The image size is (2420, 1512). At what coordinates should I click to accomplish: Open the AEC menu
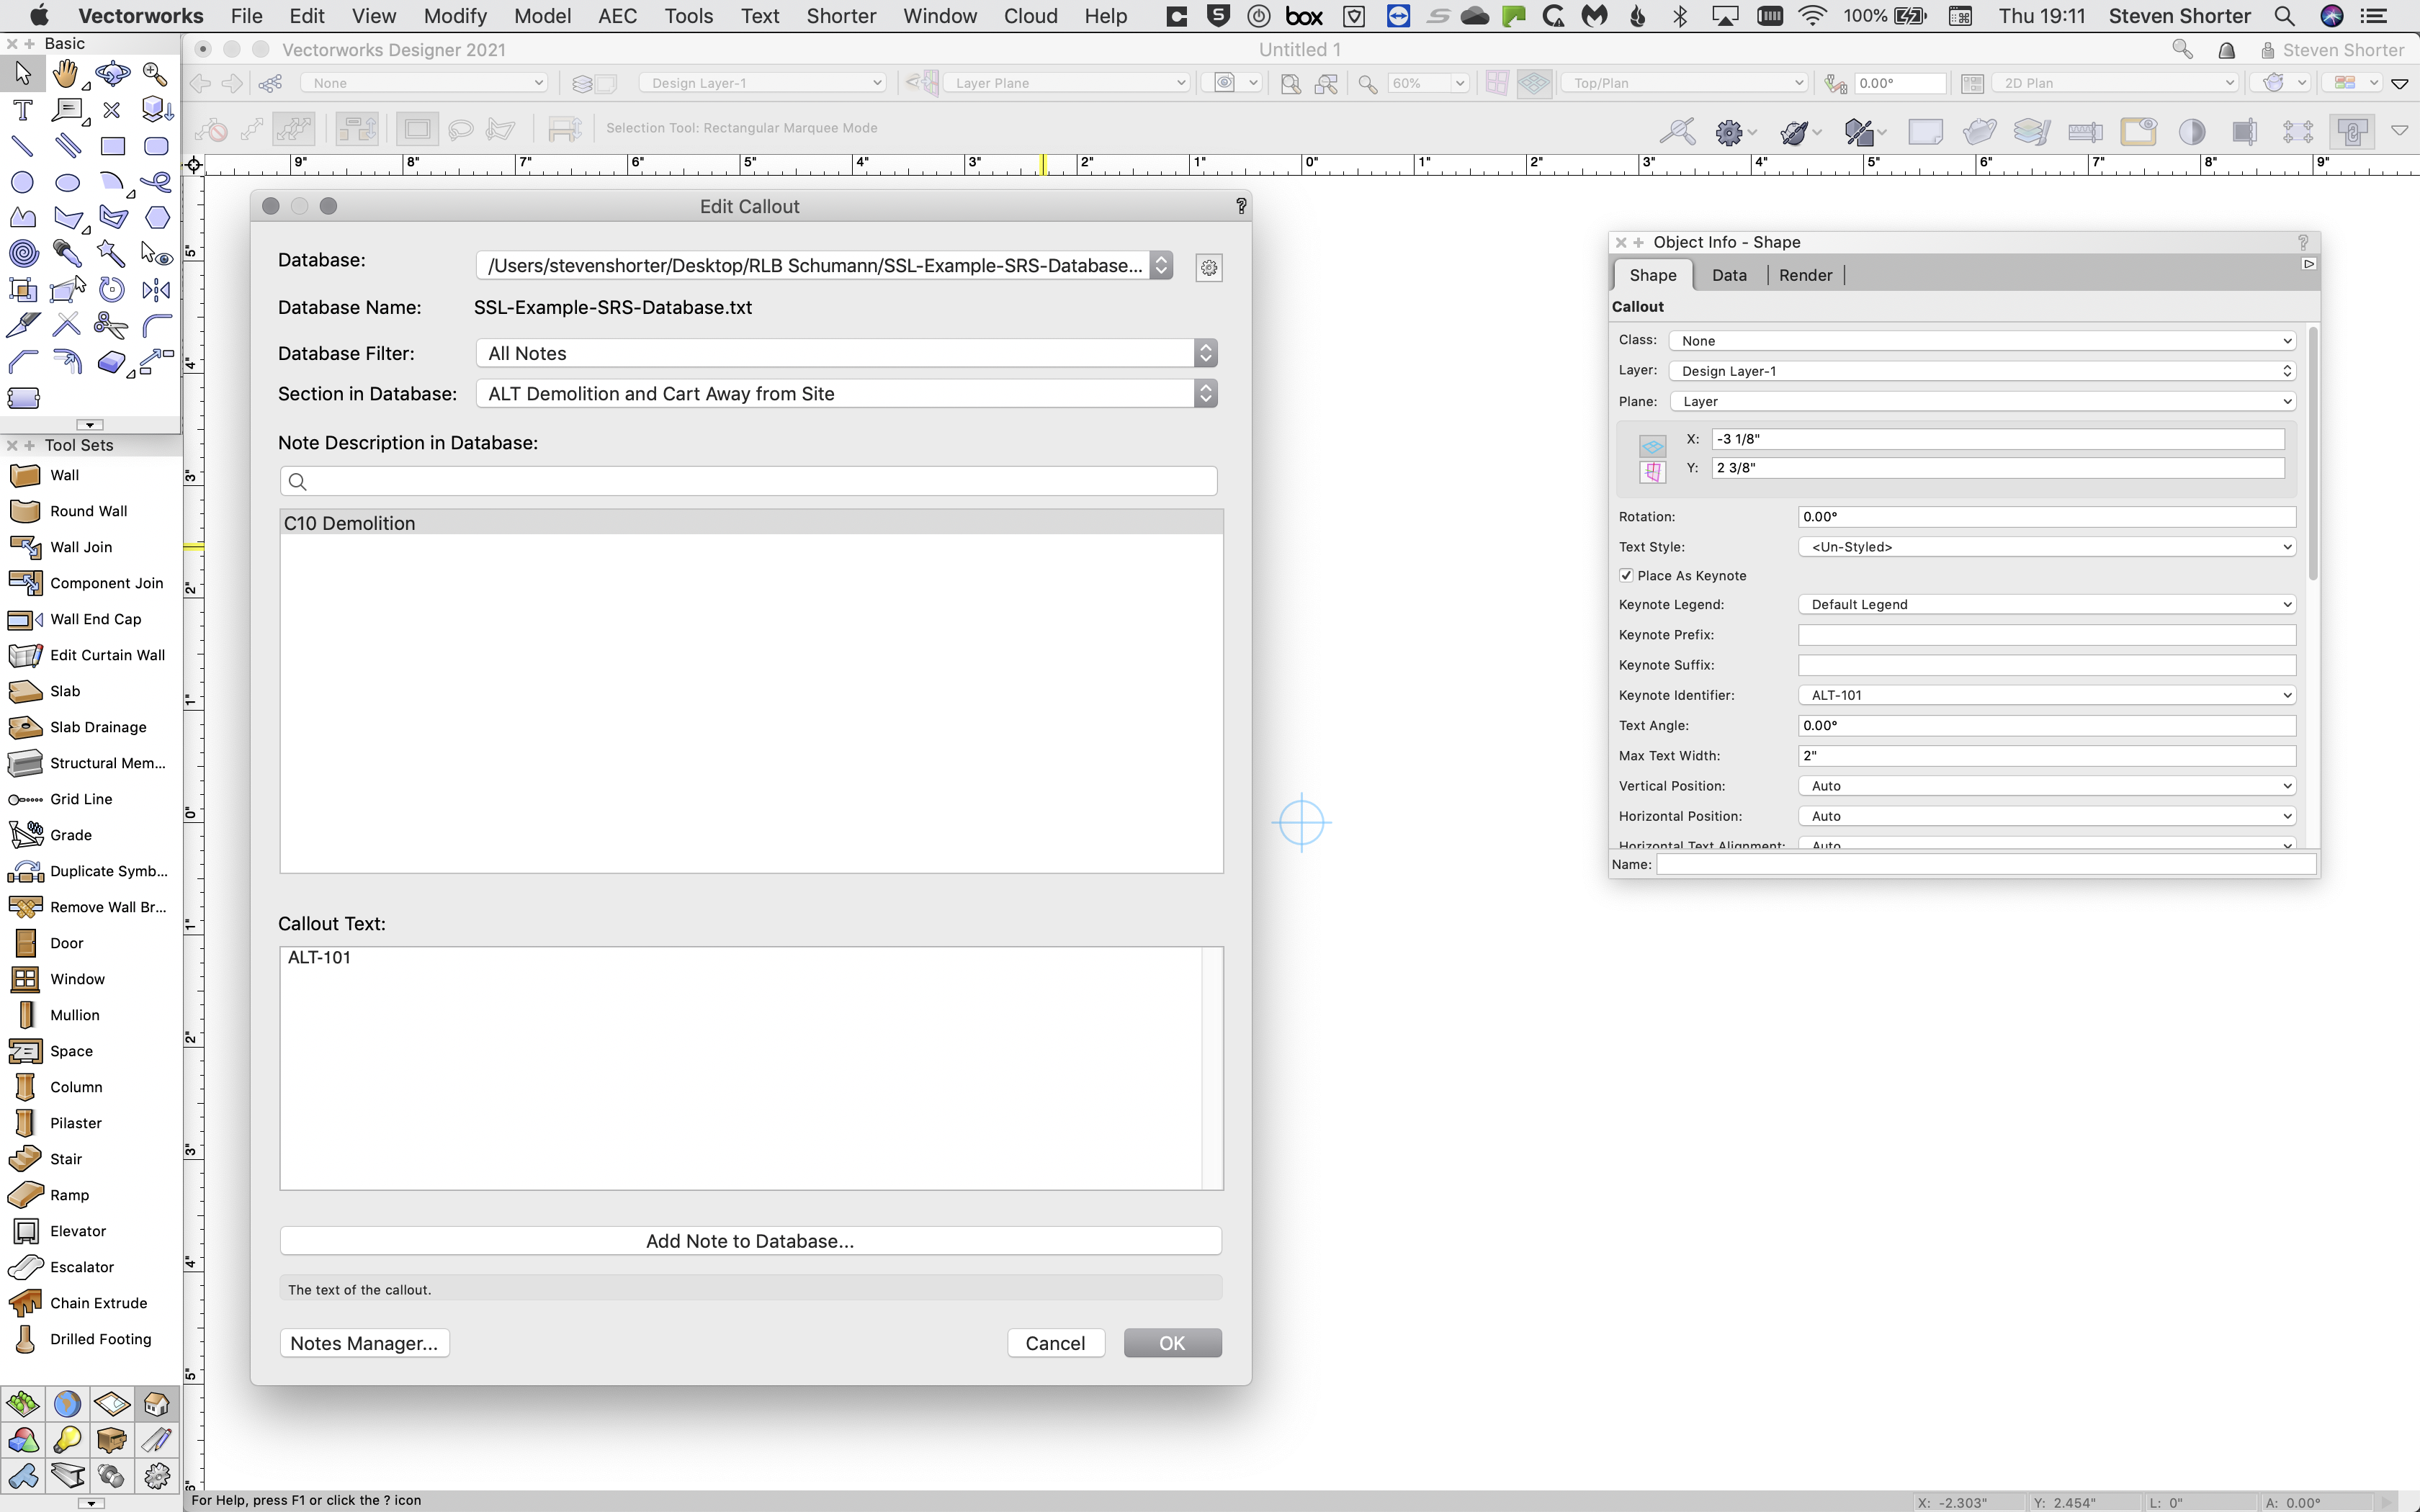(x=617, y=16)
